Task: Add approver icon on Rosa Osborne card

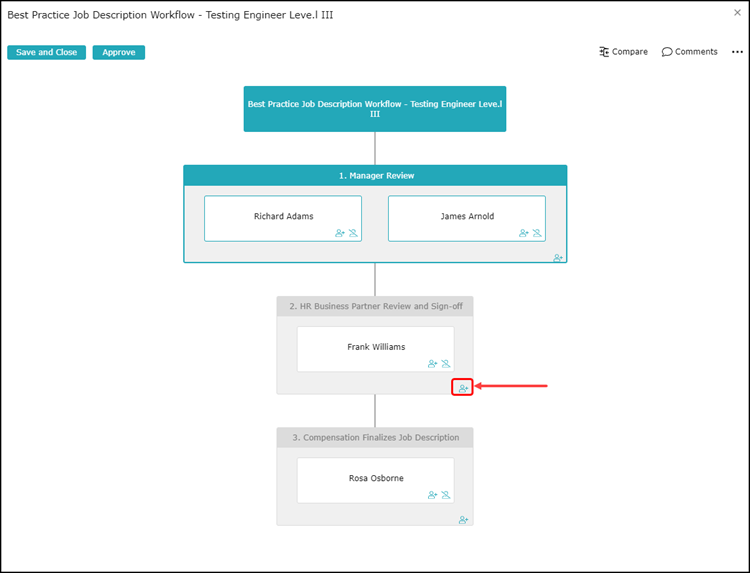Action: coord(432,495)
